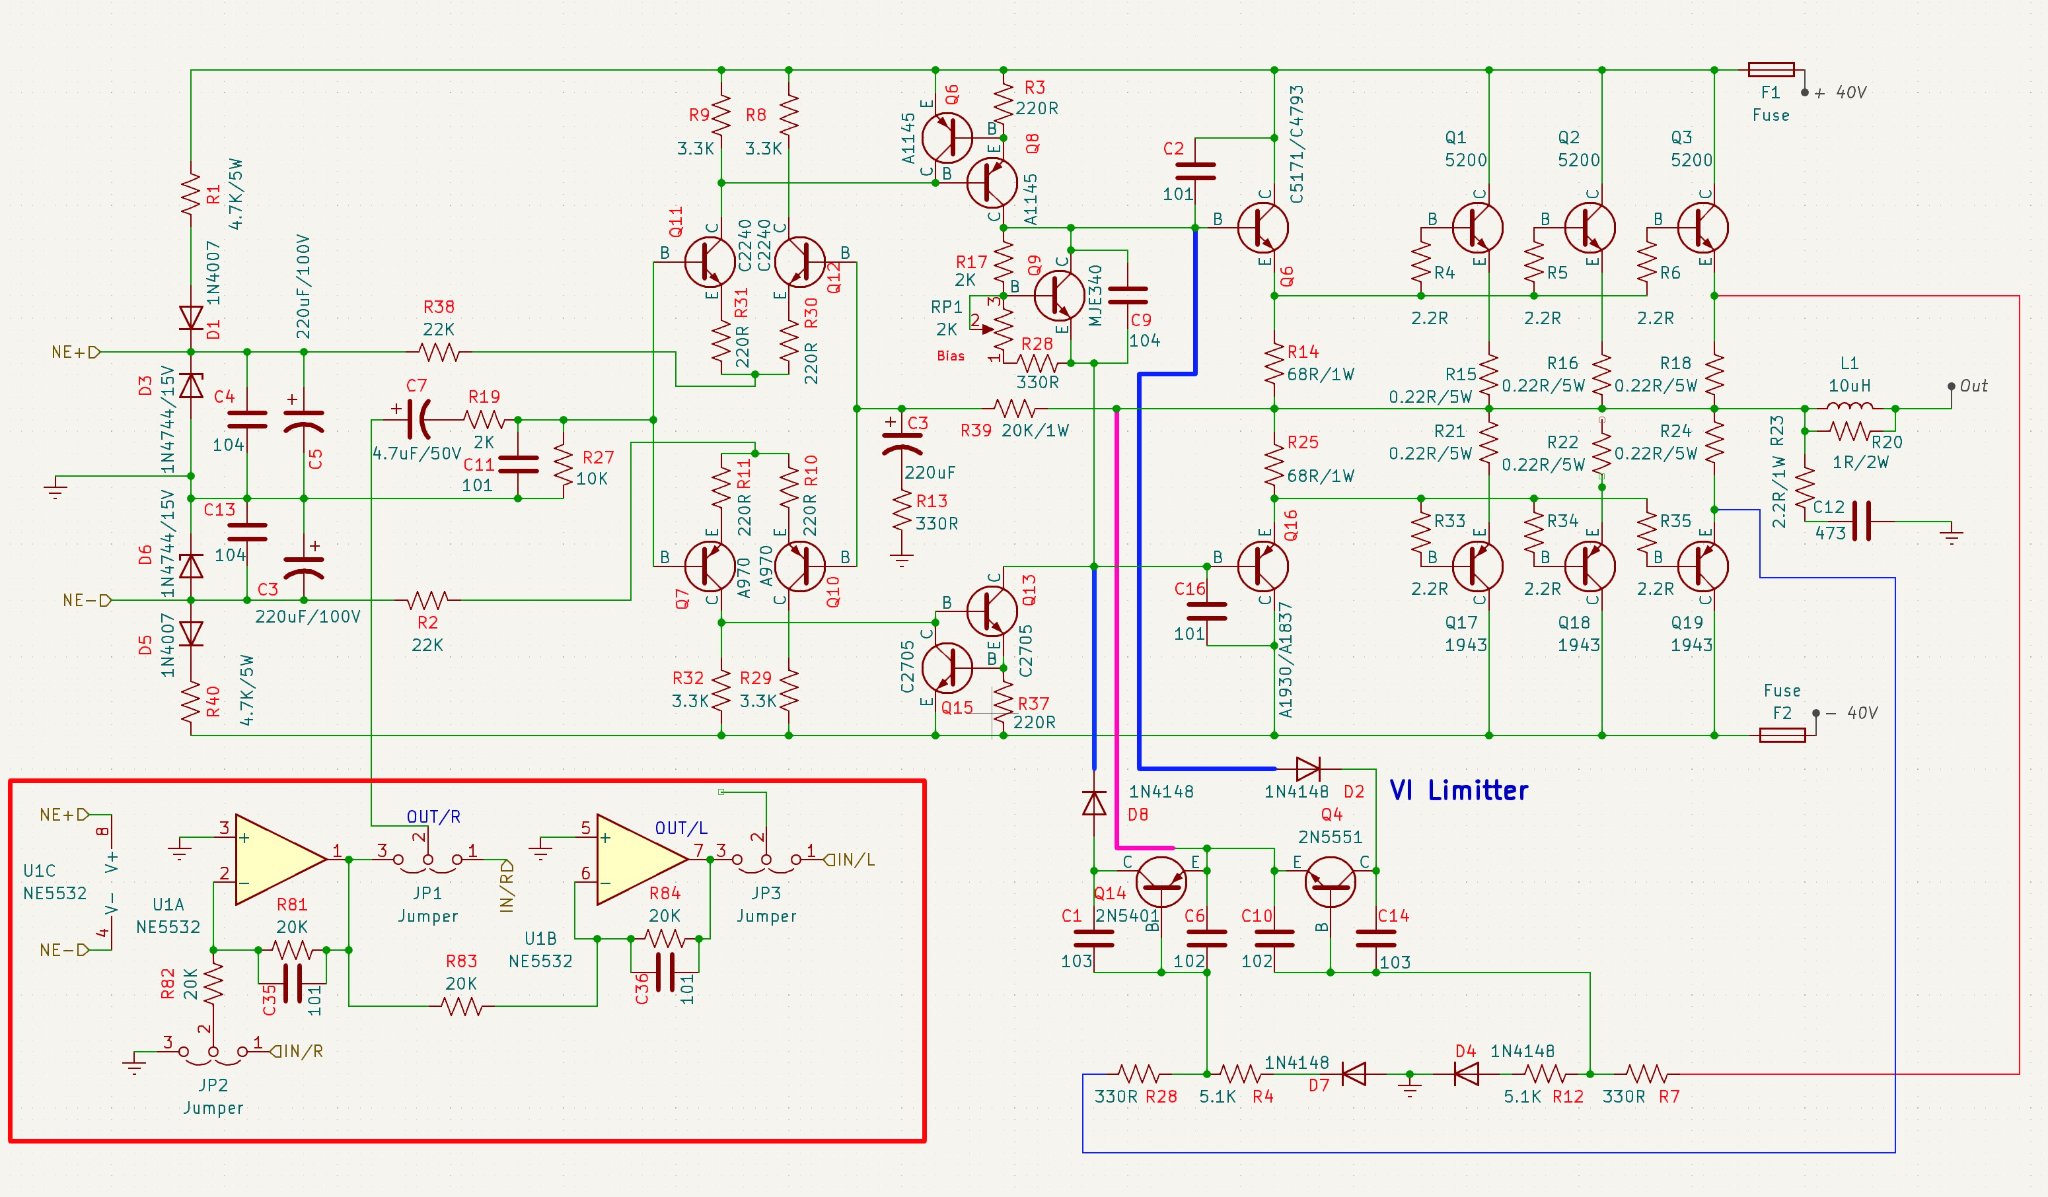This screenshot has width=2048, height=1197.
Task: Select the D1 1N4007 diode symbol
Action: pyautogui.click(x=191, y=318)
